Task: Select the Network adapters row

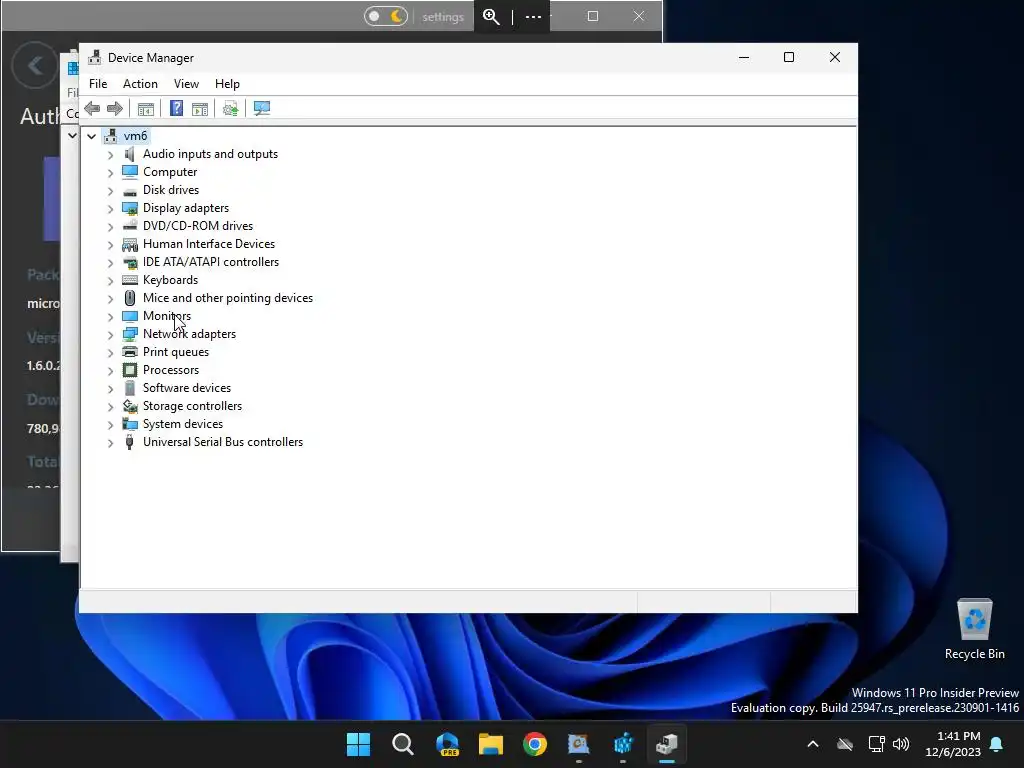Action: tap(189, 334)
